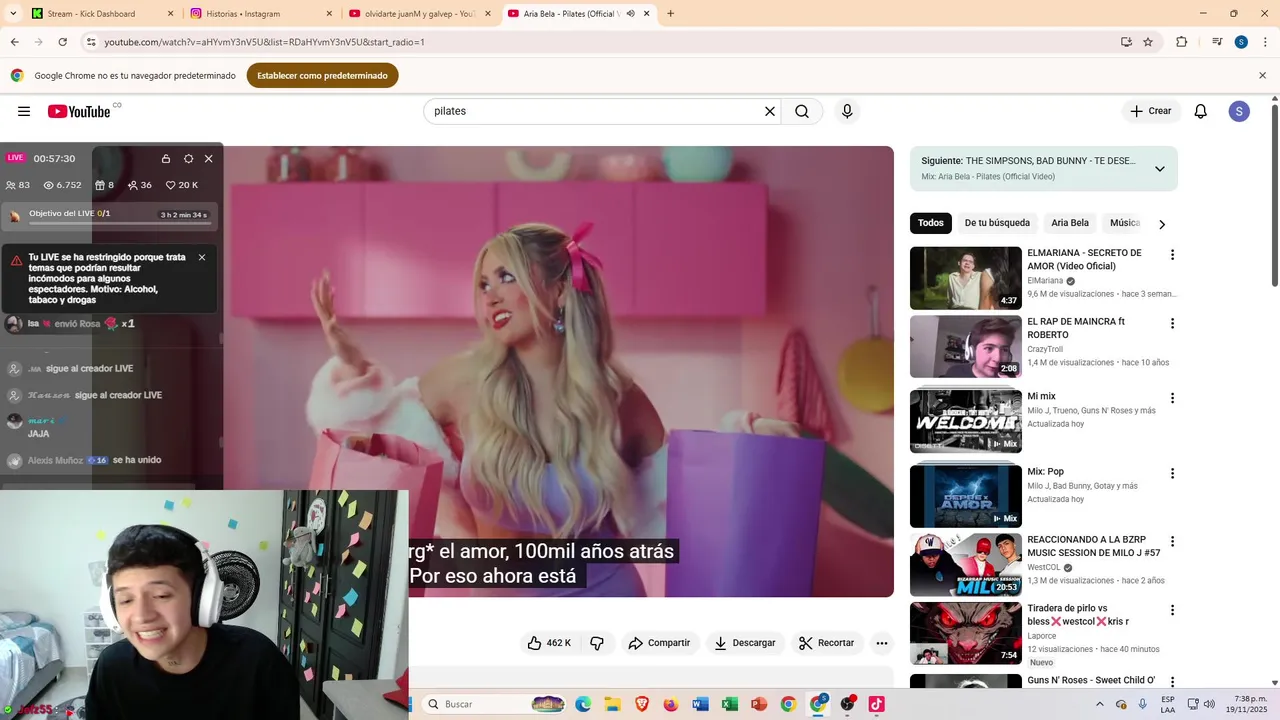Click the Crear button
The image size is (1280, 720).
1151,111
